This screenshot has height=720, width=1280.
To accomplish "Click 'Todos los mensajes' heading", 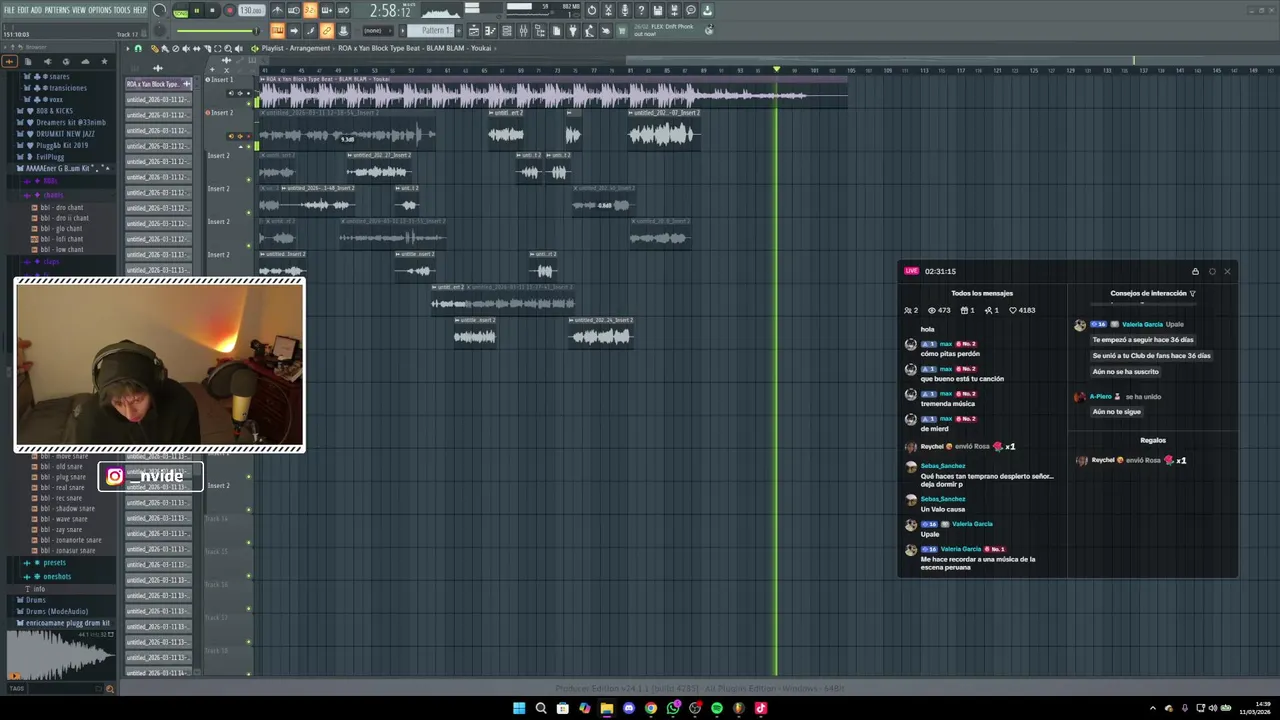I will coord(982,293).
